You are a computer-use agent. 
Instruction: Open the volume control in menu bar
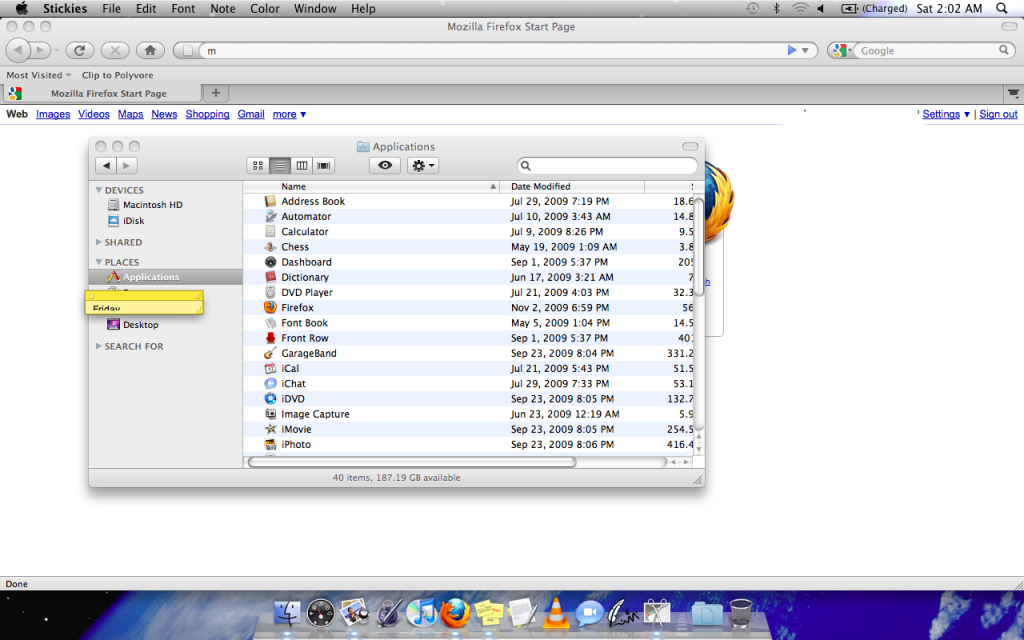(821, 8)
